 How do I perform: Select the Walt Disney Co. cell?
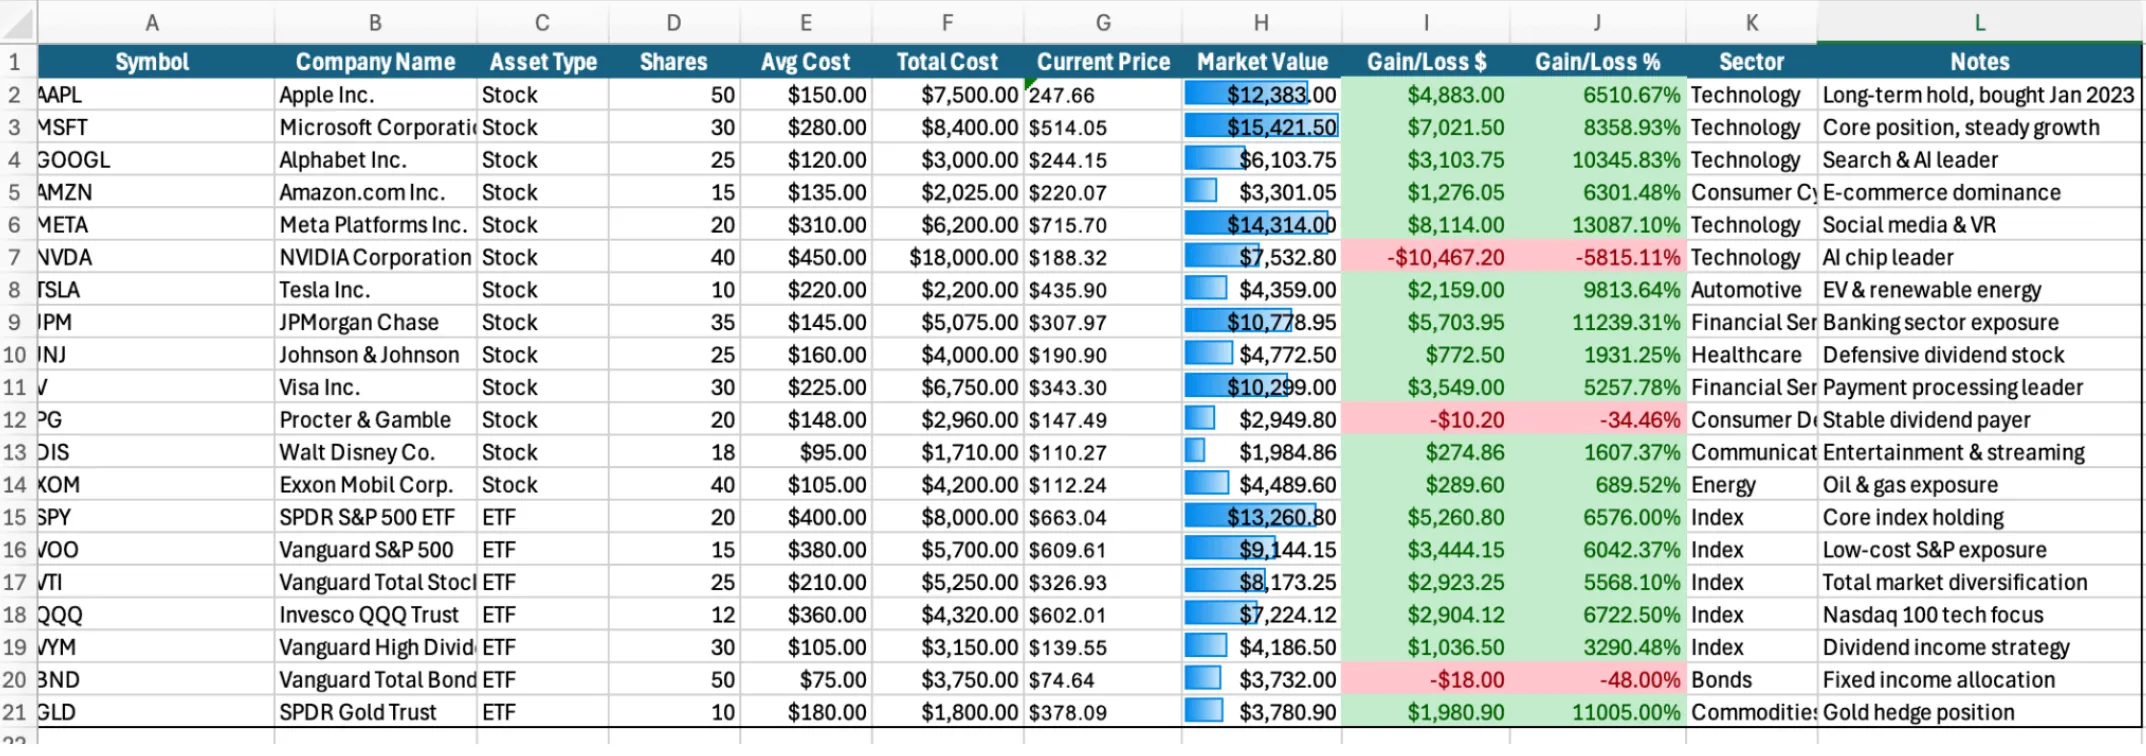tap(375, 452)
